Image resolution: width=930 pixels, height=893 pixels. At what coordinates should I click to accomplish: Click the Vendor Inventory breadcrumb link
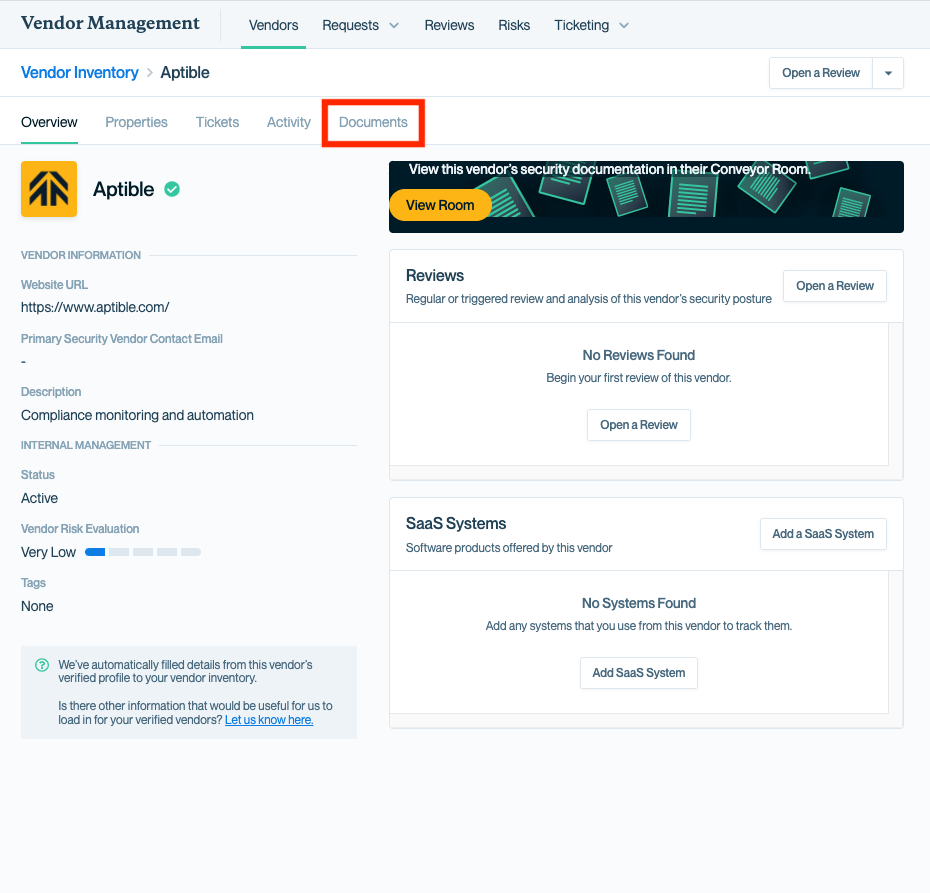(x=79, y=72)
